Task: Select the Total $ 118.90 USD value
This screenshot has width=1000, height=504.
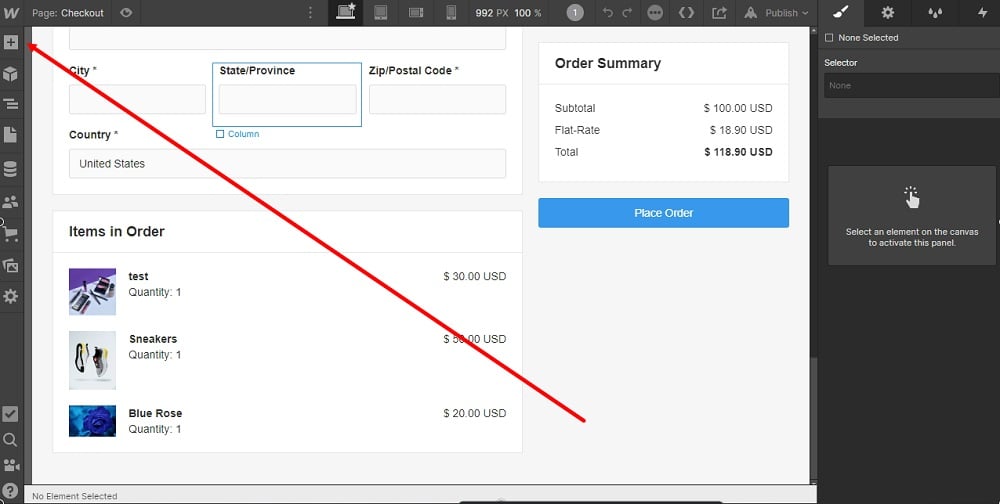Action: (738, 152)
